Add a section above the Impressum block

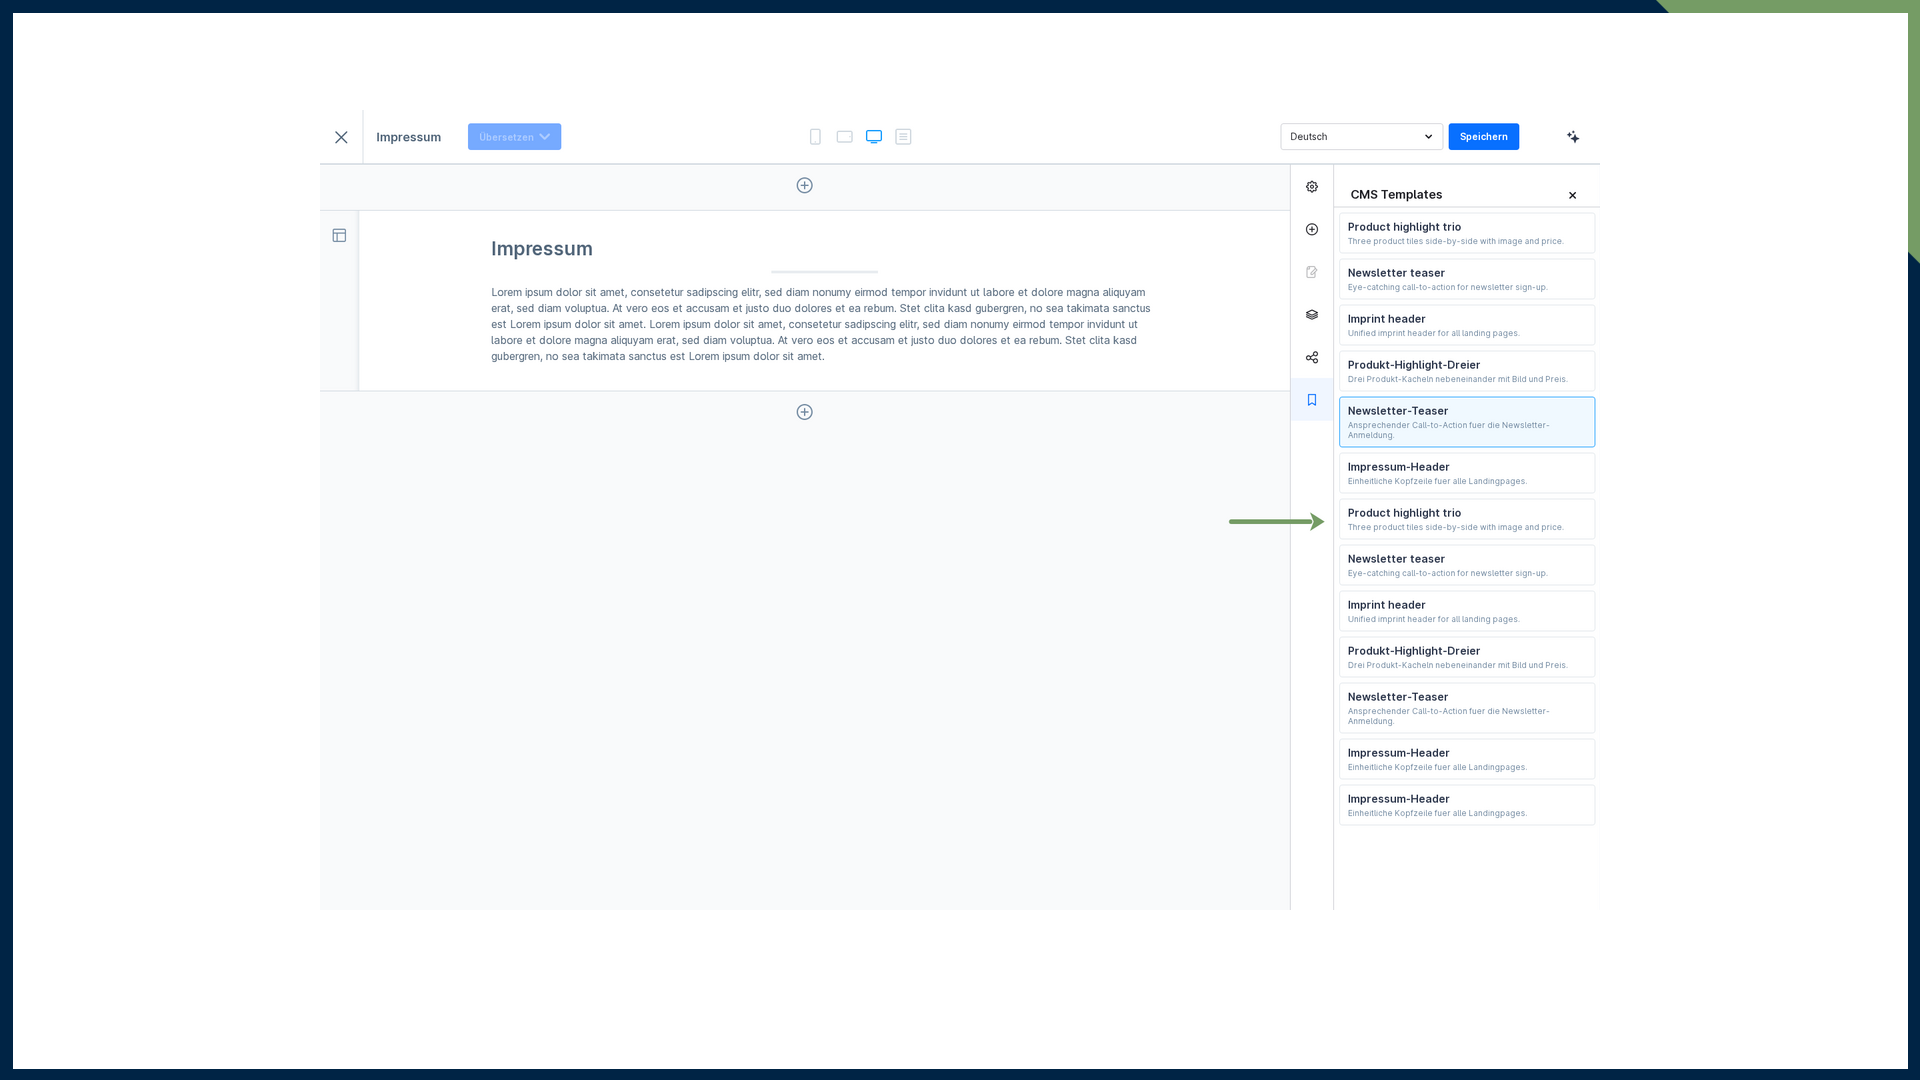point(804,185)
